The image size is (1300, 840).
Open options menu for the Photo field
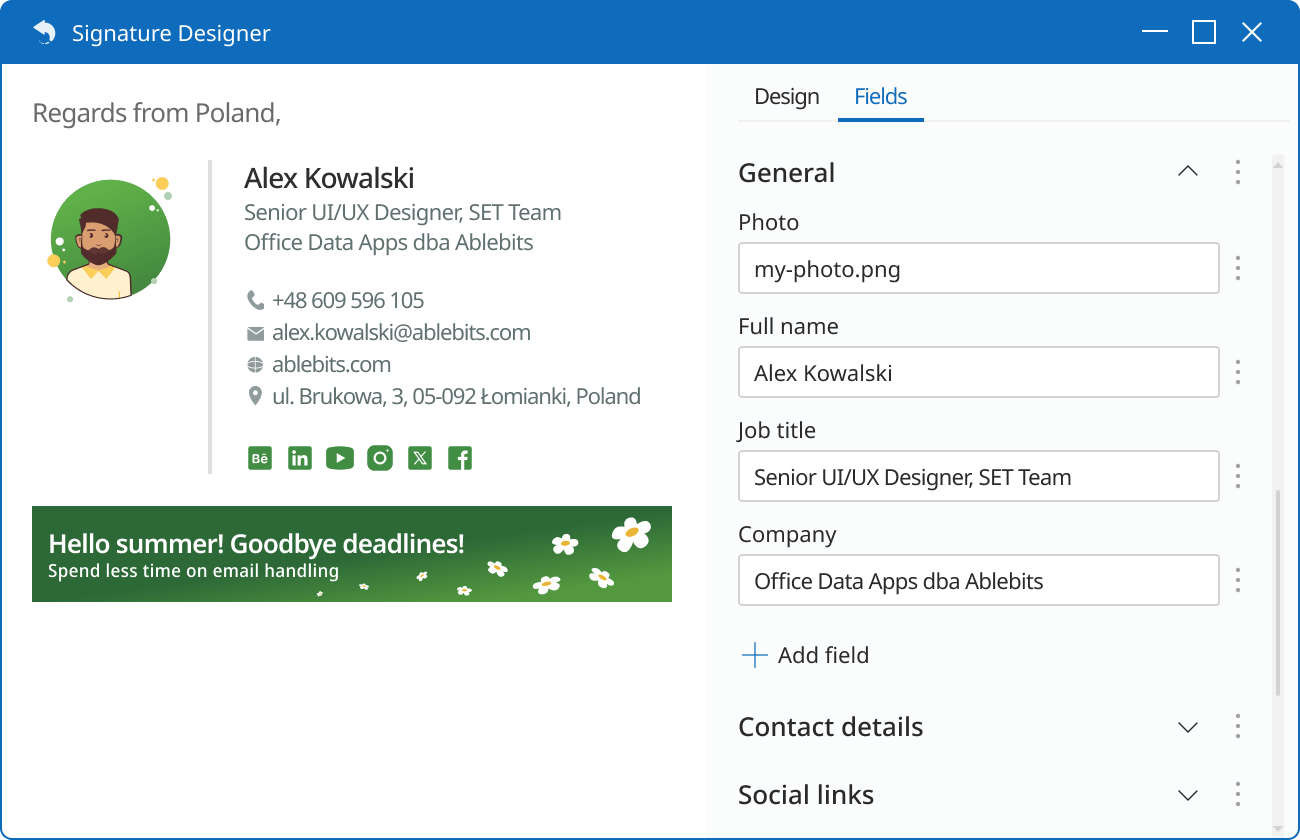pos(1237,268)
